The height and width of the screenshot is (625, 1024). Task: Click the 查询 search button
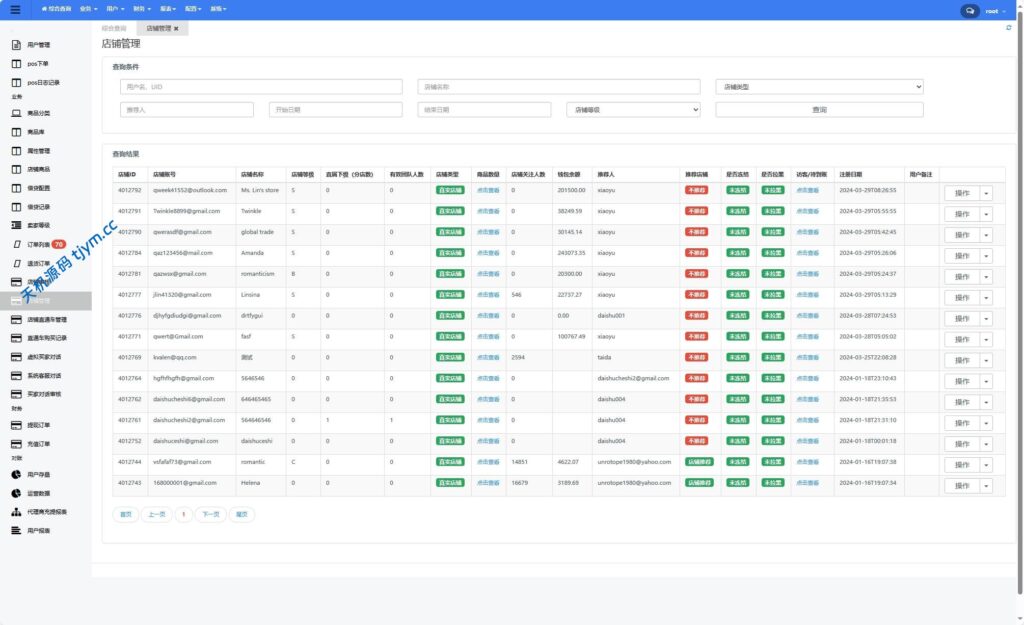819,110
